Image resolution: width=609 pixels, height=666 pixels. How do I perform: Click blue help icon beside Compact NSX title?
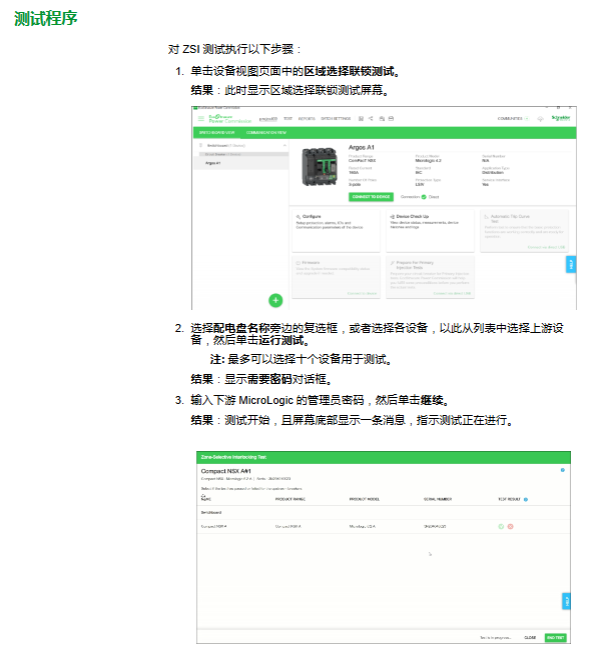[563, 470]
